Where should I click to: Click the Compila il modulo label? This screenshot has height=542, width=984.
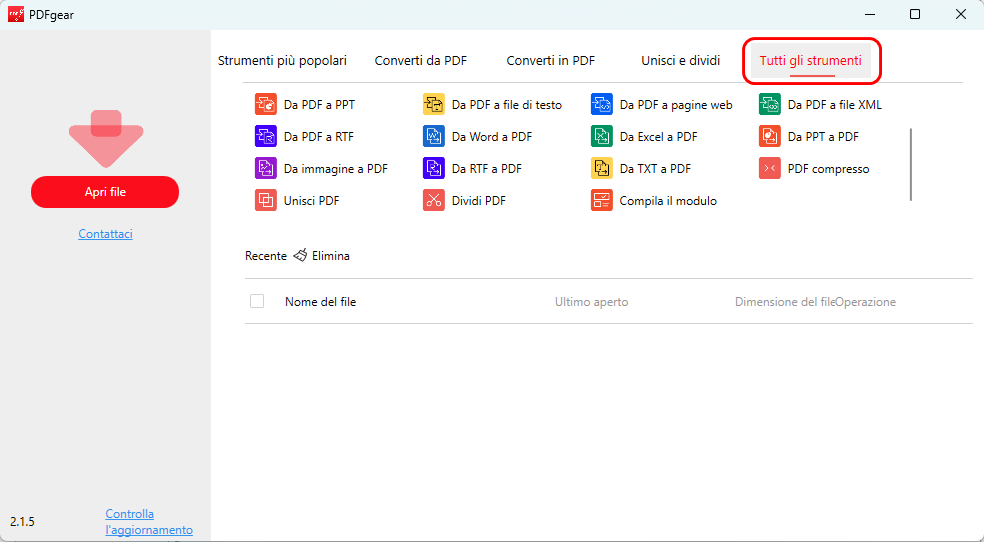pos(668,201)
